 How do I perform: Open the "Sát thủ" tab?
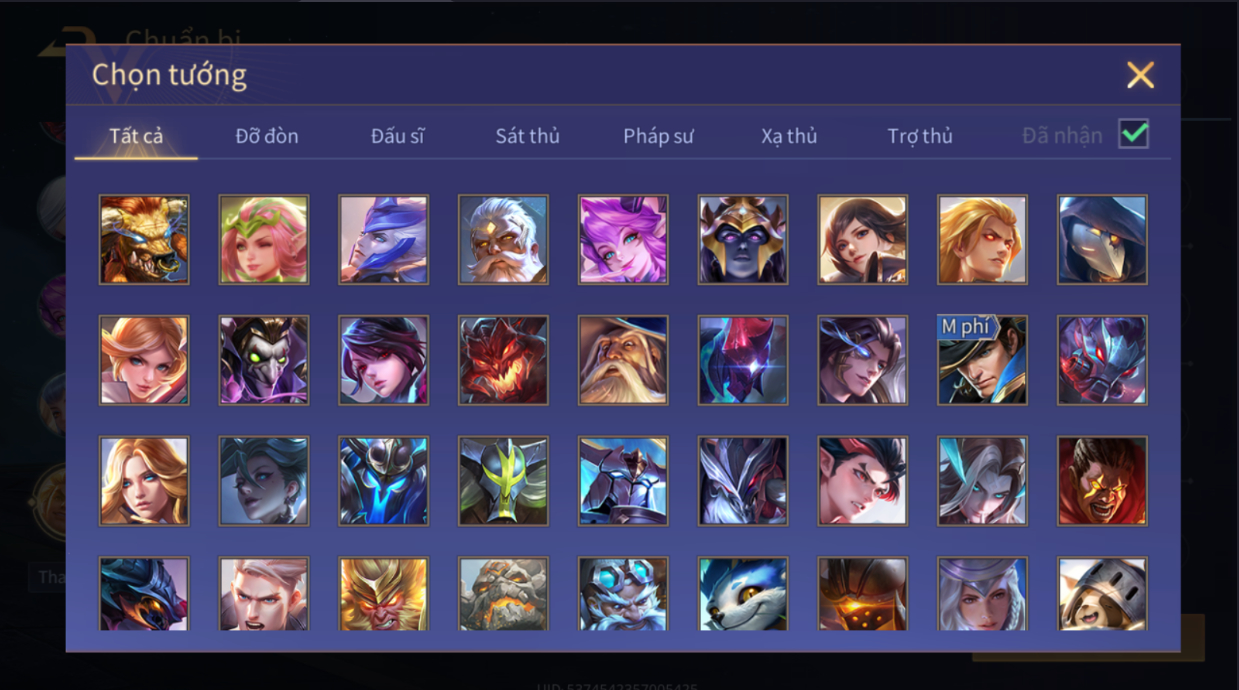527,136
